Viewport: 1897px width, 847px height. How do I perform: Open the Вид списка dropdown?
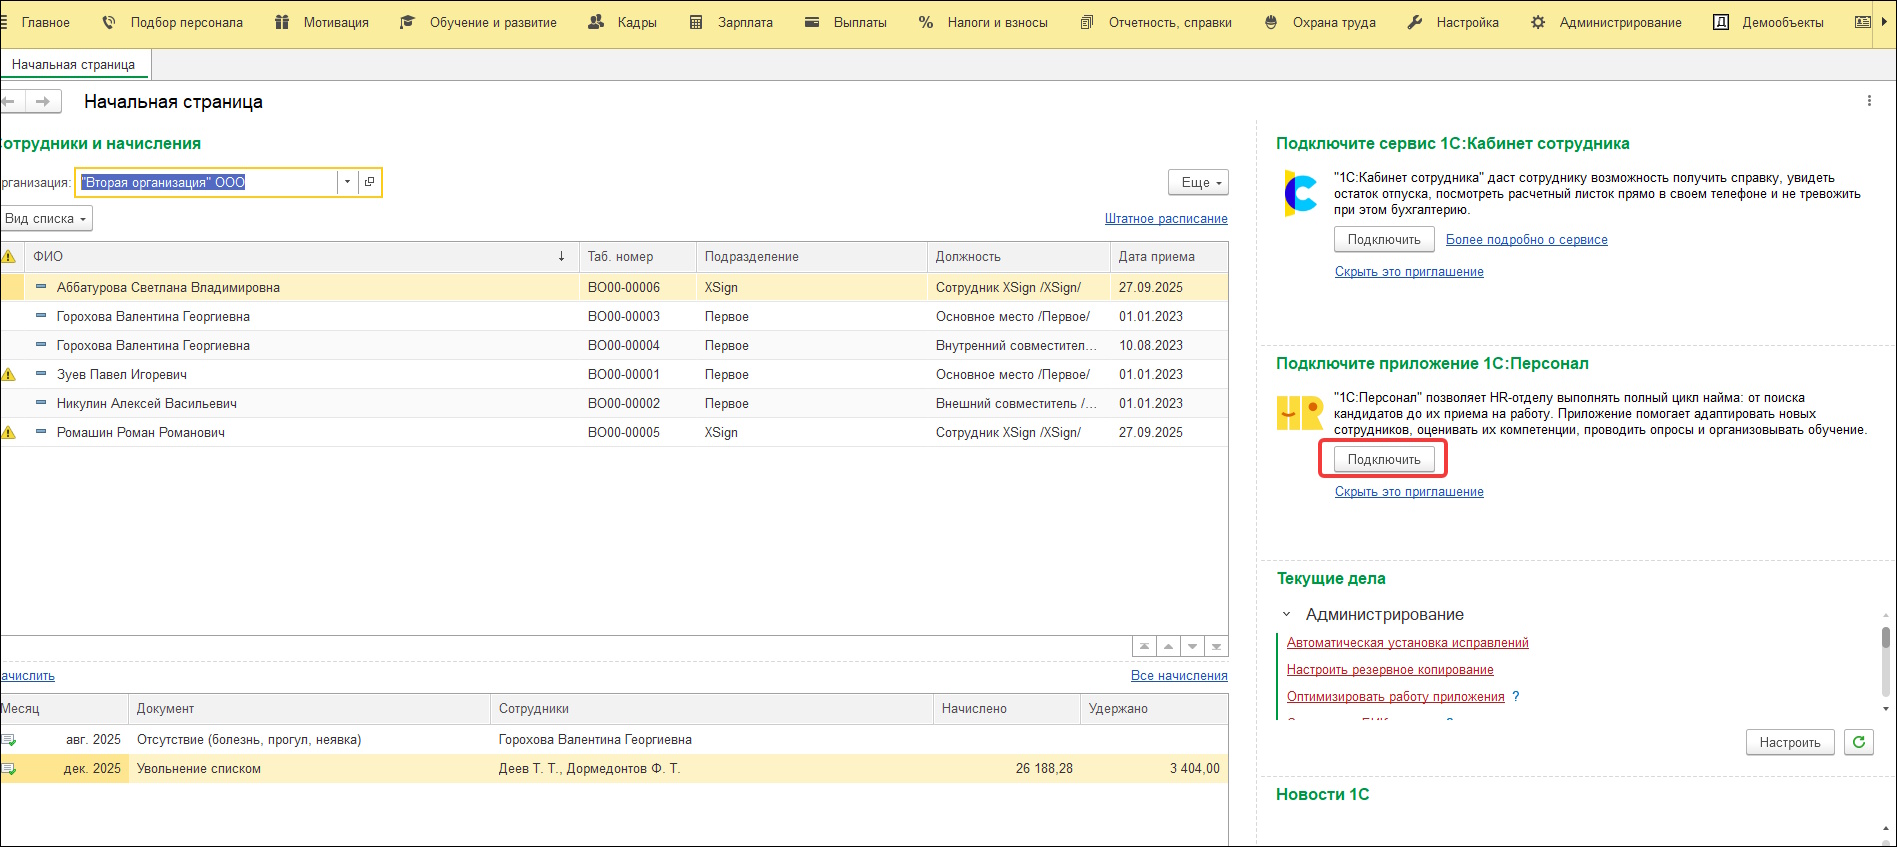click(x=46, y=218)
